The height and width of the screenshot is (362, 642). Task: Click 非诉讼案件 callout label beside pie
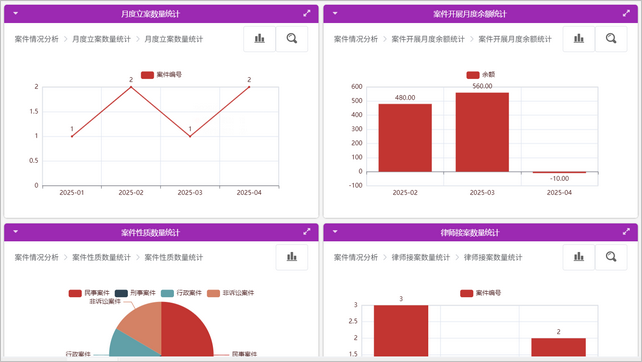105,301
